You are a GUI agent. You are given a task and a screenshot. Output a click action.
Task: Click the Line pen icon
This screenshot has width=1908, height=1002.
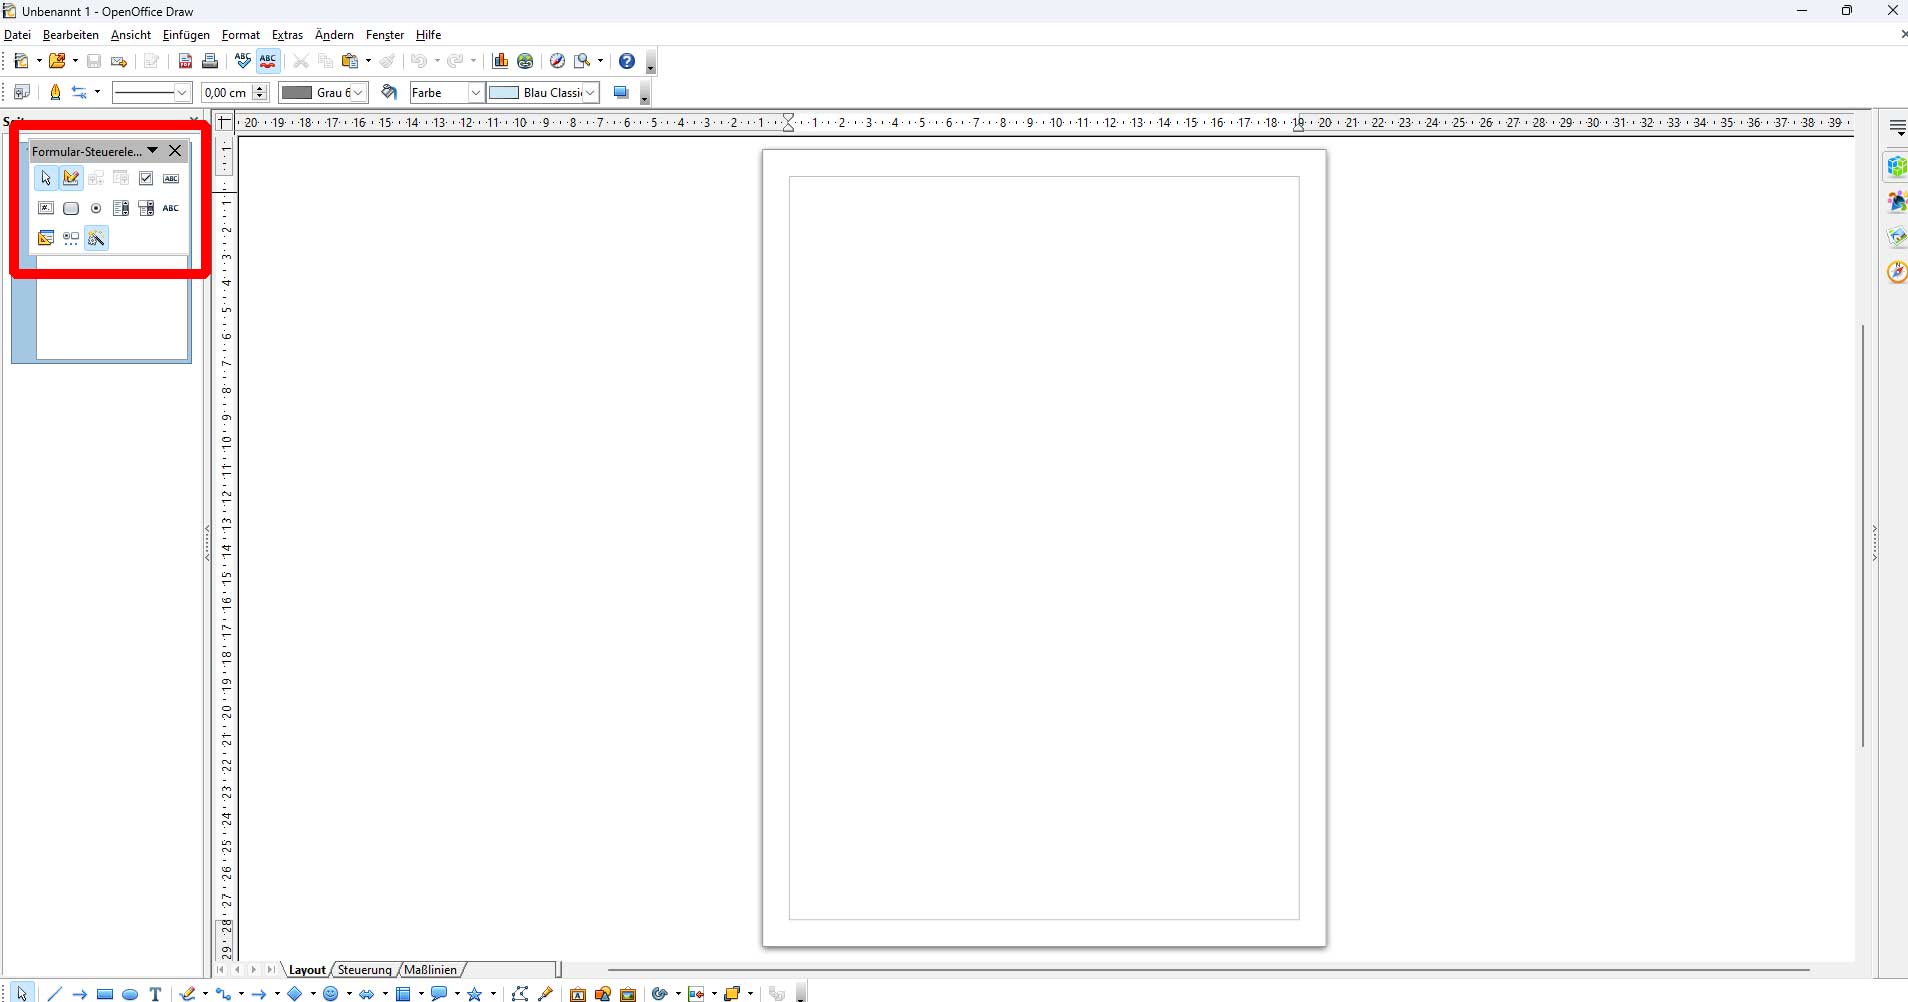(x=55, y=92)
